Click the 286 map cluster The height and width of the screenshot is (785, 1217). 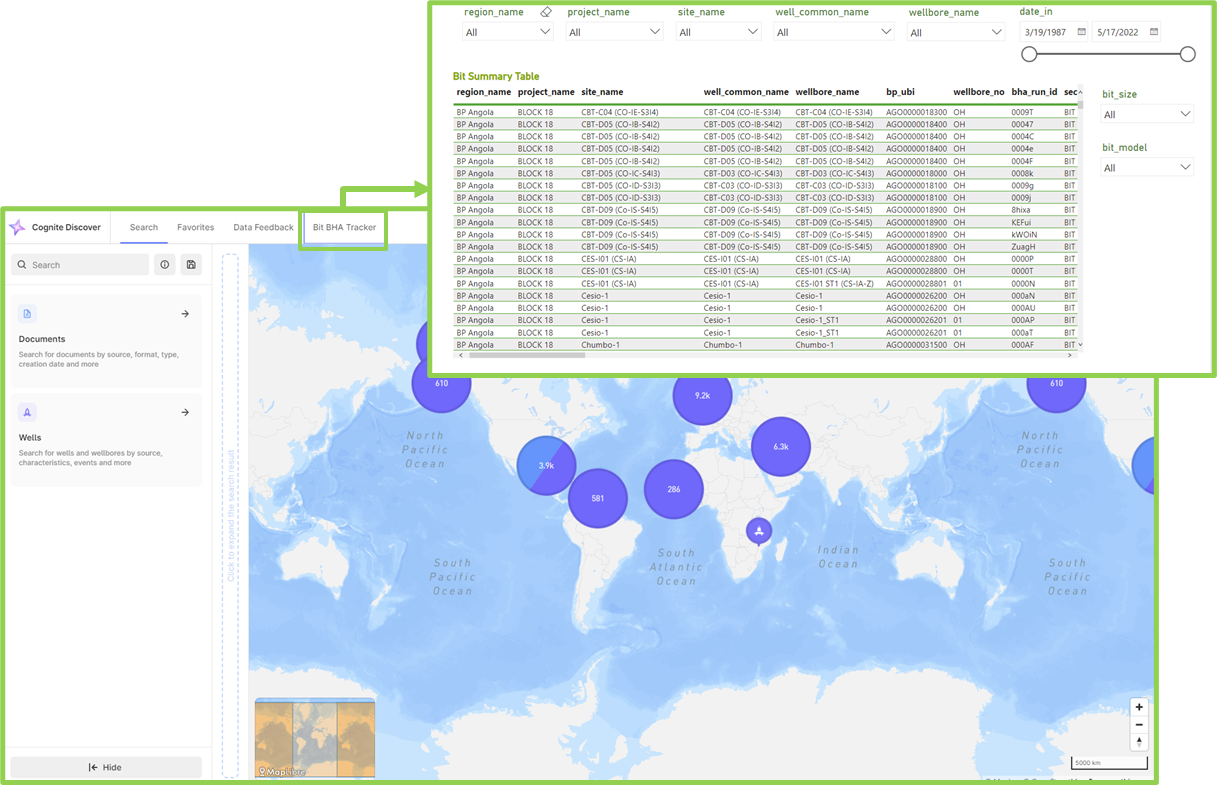tap(673, 489)
